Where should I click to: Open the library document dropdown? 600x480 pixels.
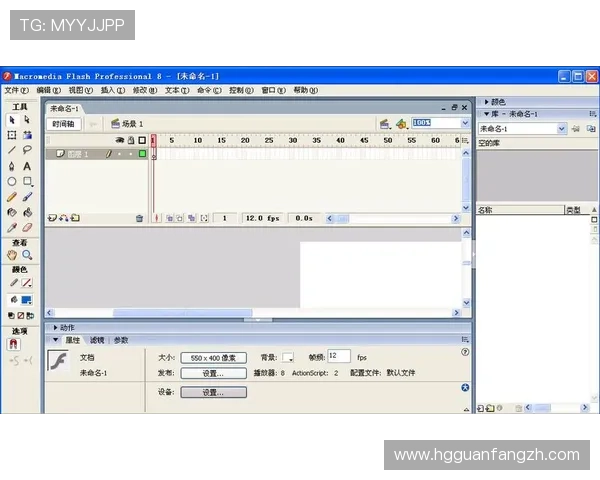point(561,129)
